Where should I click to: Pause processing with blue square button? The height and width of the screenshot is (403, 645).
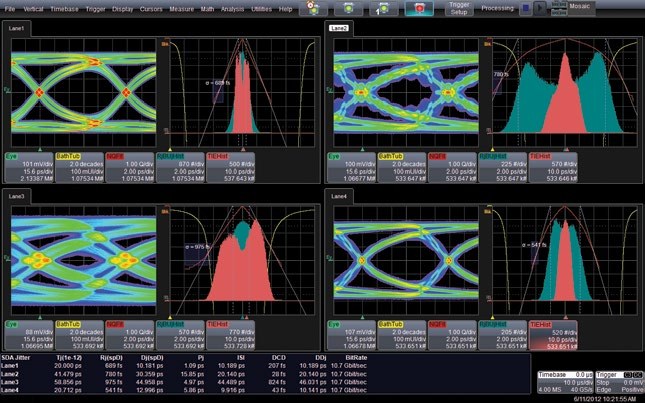pos(525,8)
